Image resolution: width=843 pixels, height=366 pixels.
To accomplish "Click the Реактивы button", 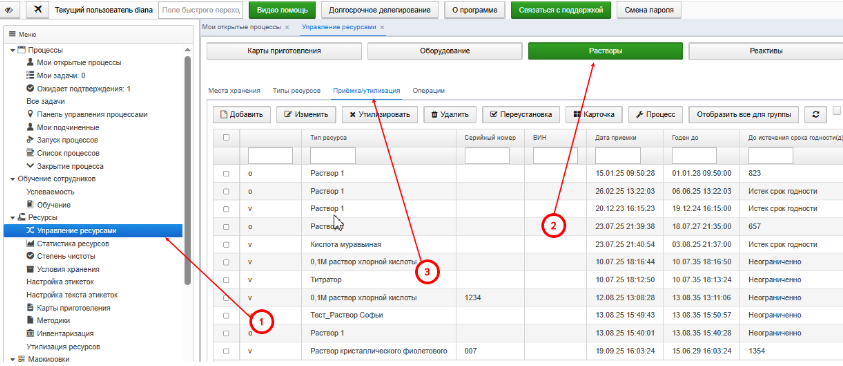I will (766, 52).
